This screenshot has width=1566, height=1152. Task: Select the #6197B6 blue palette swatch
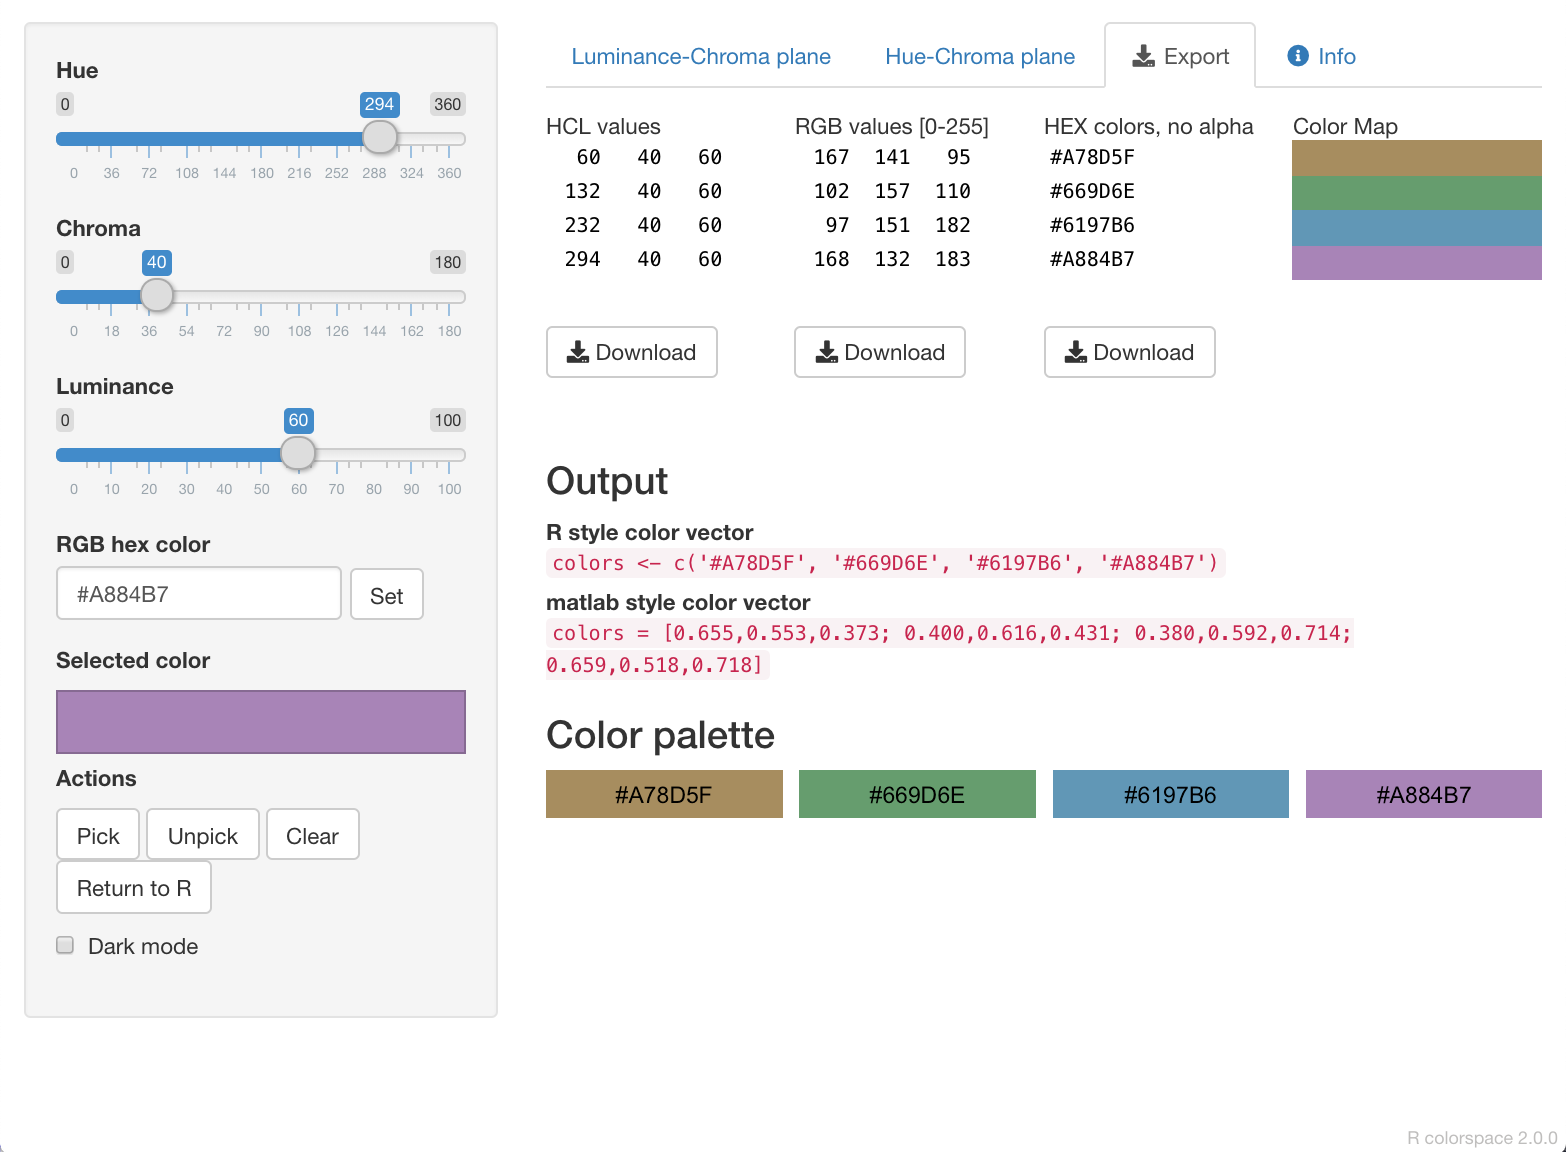pos(1170,794)
